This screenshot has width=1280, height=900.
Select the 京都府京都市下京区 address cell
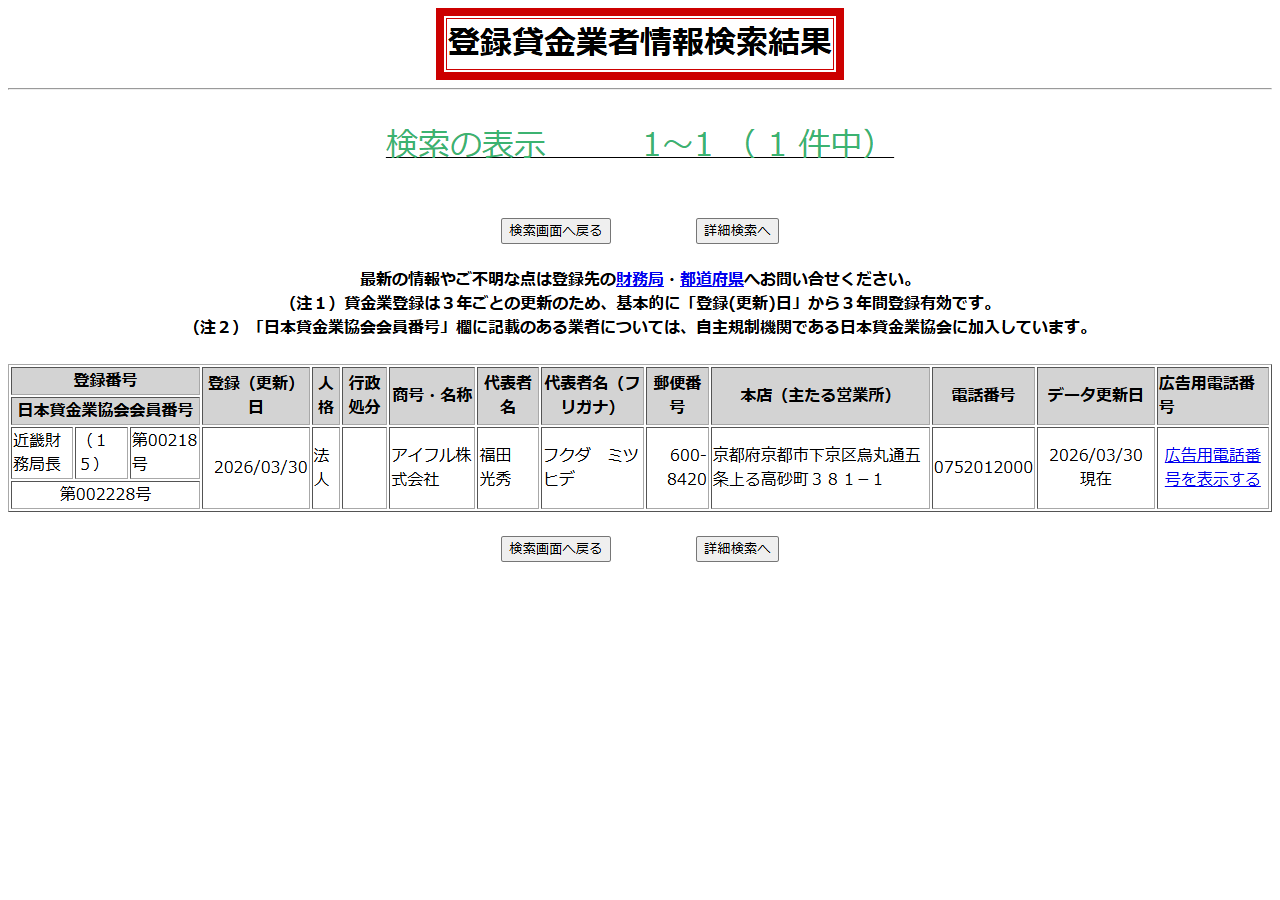tap(820, 468)
